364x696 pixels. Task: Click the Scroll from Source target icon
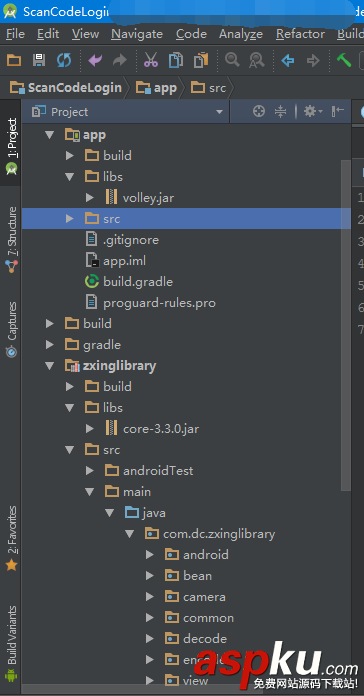(258, 111)
